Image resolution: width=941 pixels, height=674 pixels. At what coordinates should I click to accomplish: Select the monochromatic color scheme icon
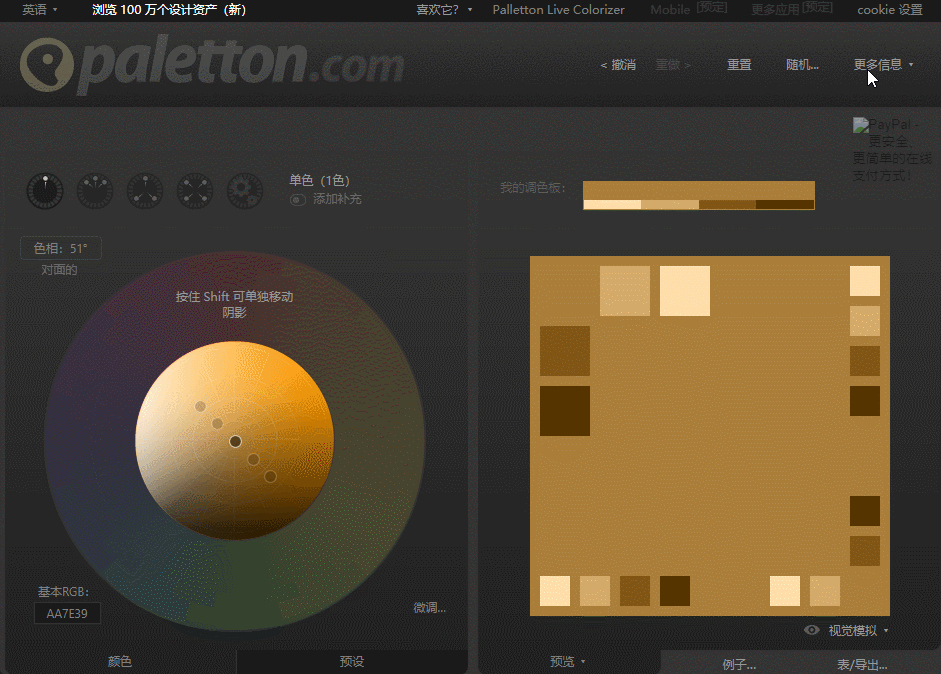(x=45, y=190)
